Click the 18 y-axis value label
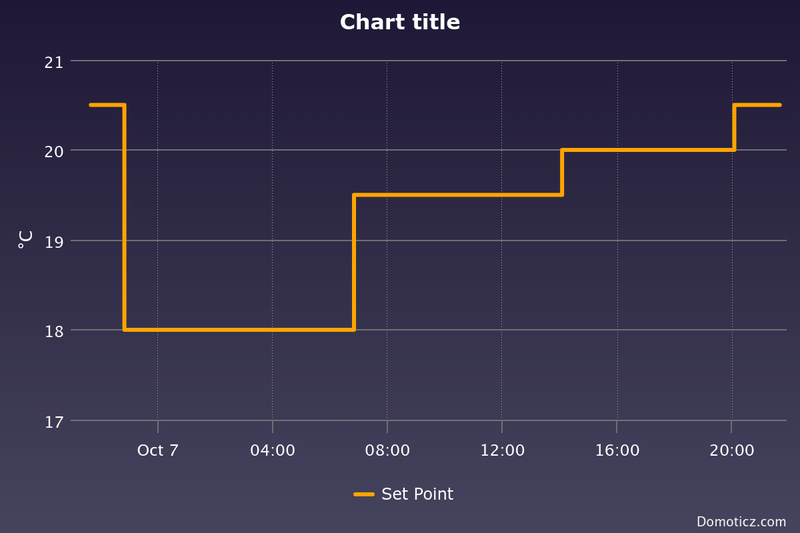Screen dimensions: 800x533 click(x=53, y=331)
